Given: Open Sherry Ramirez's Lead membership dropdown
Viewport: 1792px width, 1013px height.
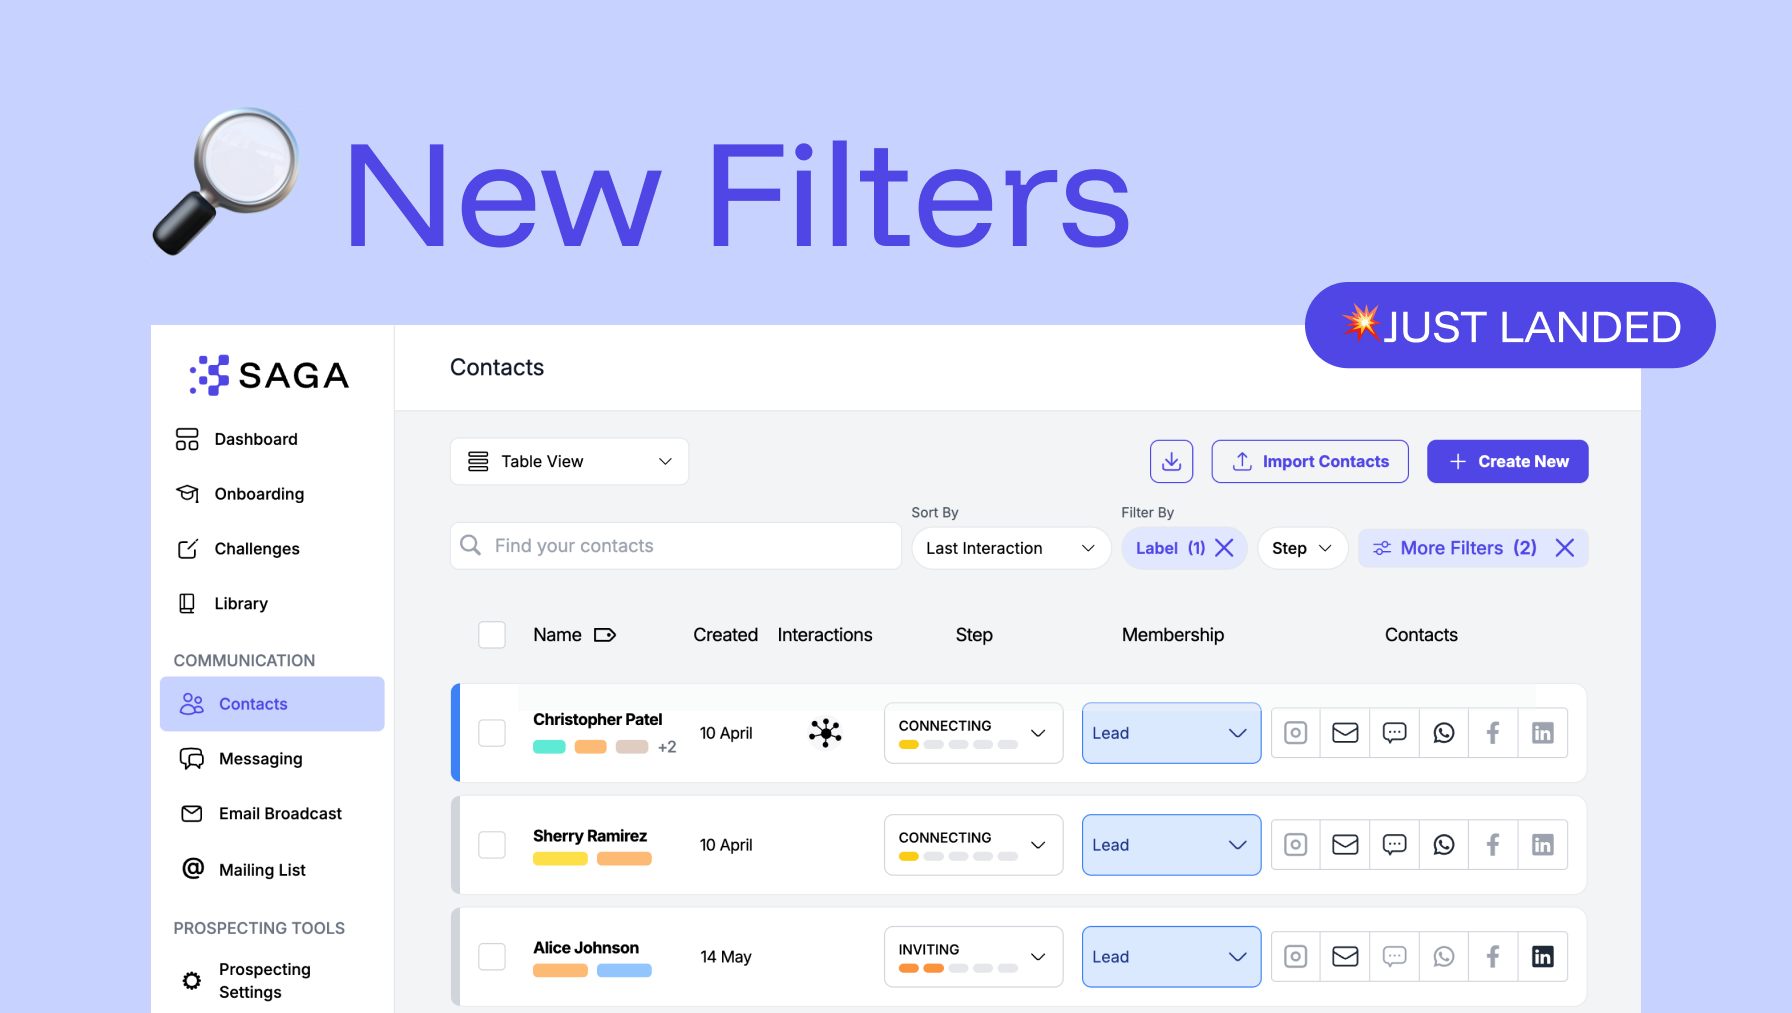Looking at the screenshot, I should pyautogui.click(x=1170, y=845).
